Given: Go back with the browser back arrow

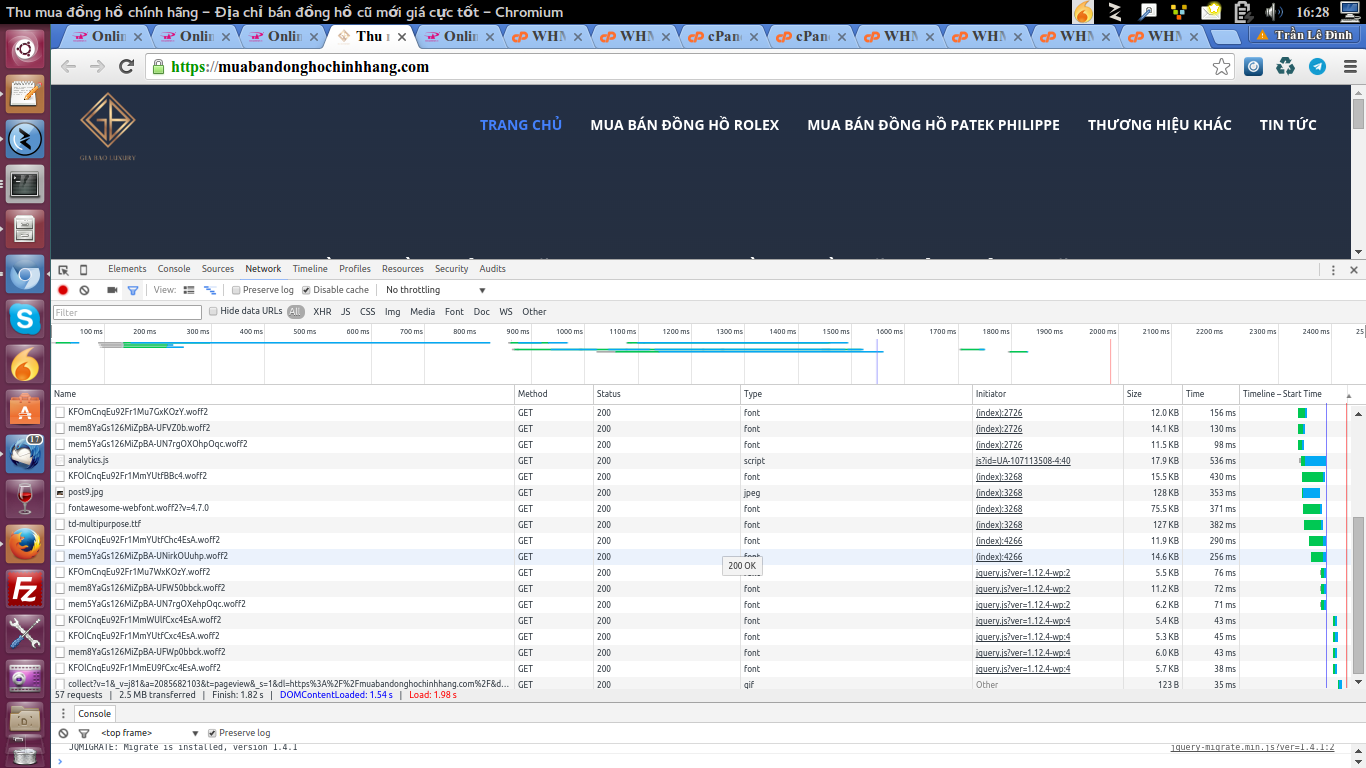Looking at the screenshot, I should (68, 67).
